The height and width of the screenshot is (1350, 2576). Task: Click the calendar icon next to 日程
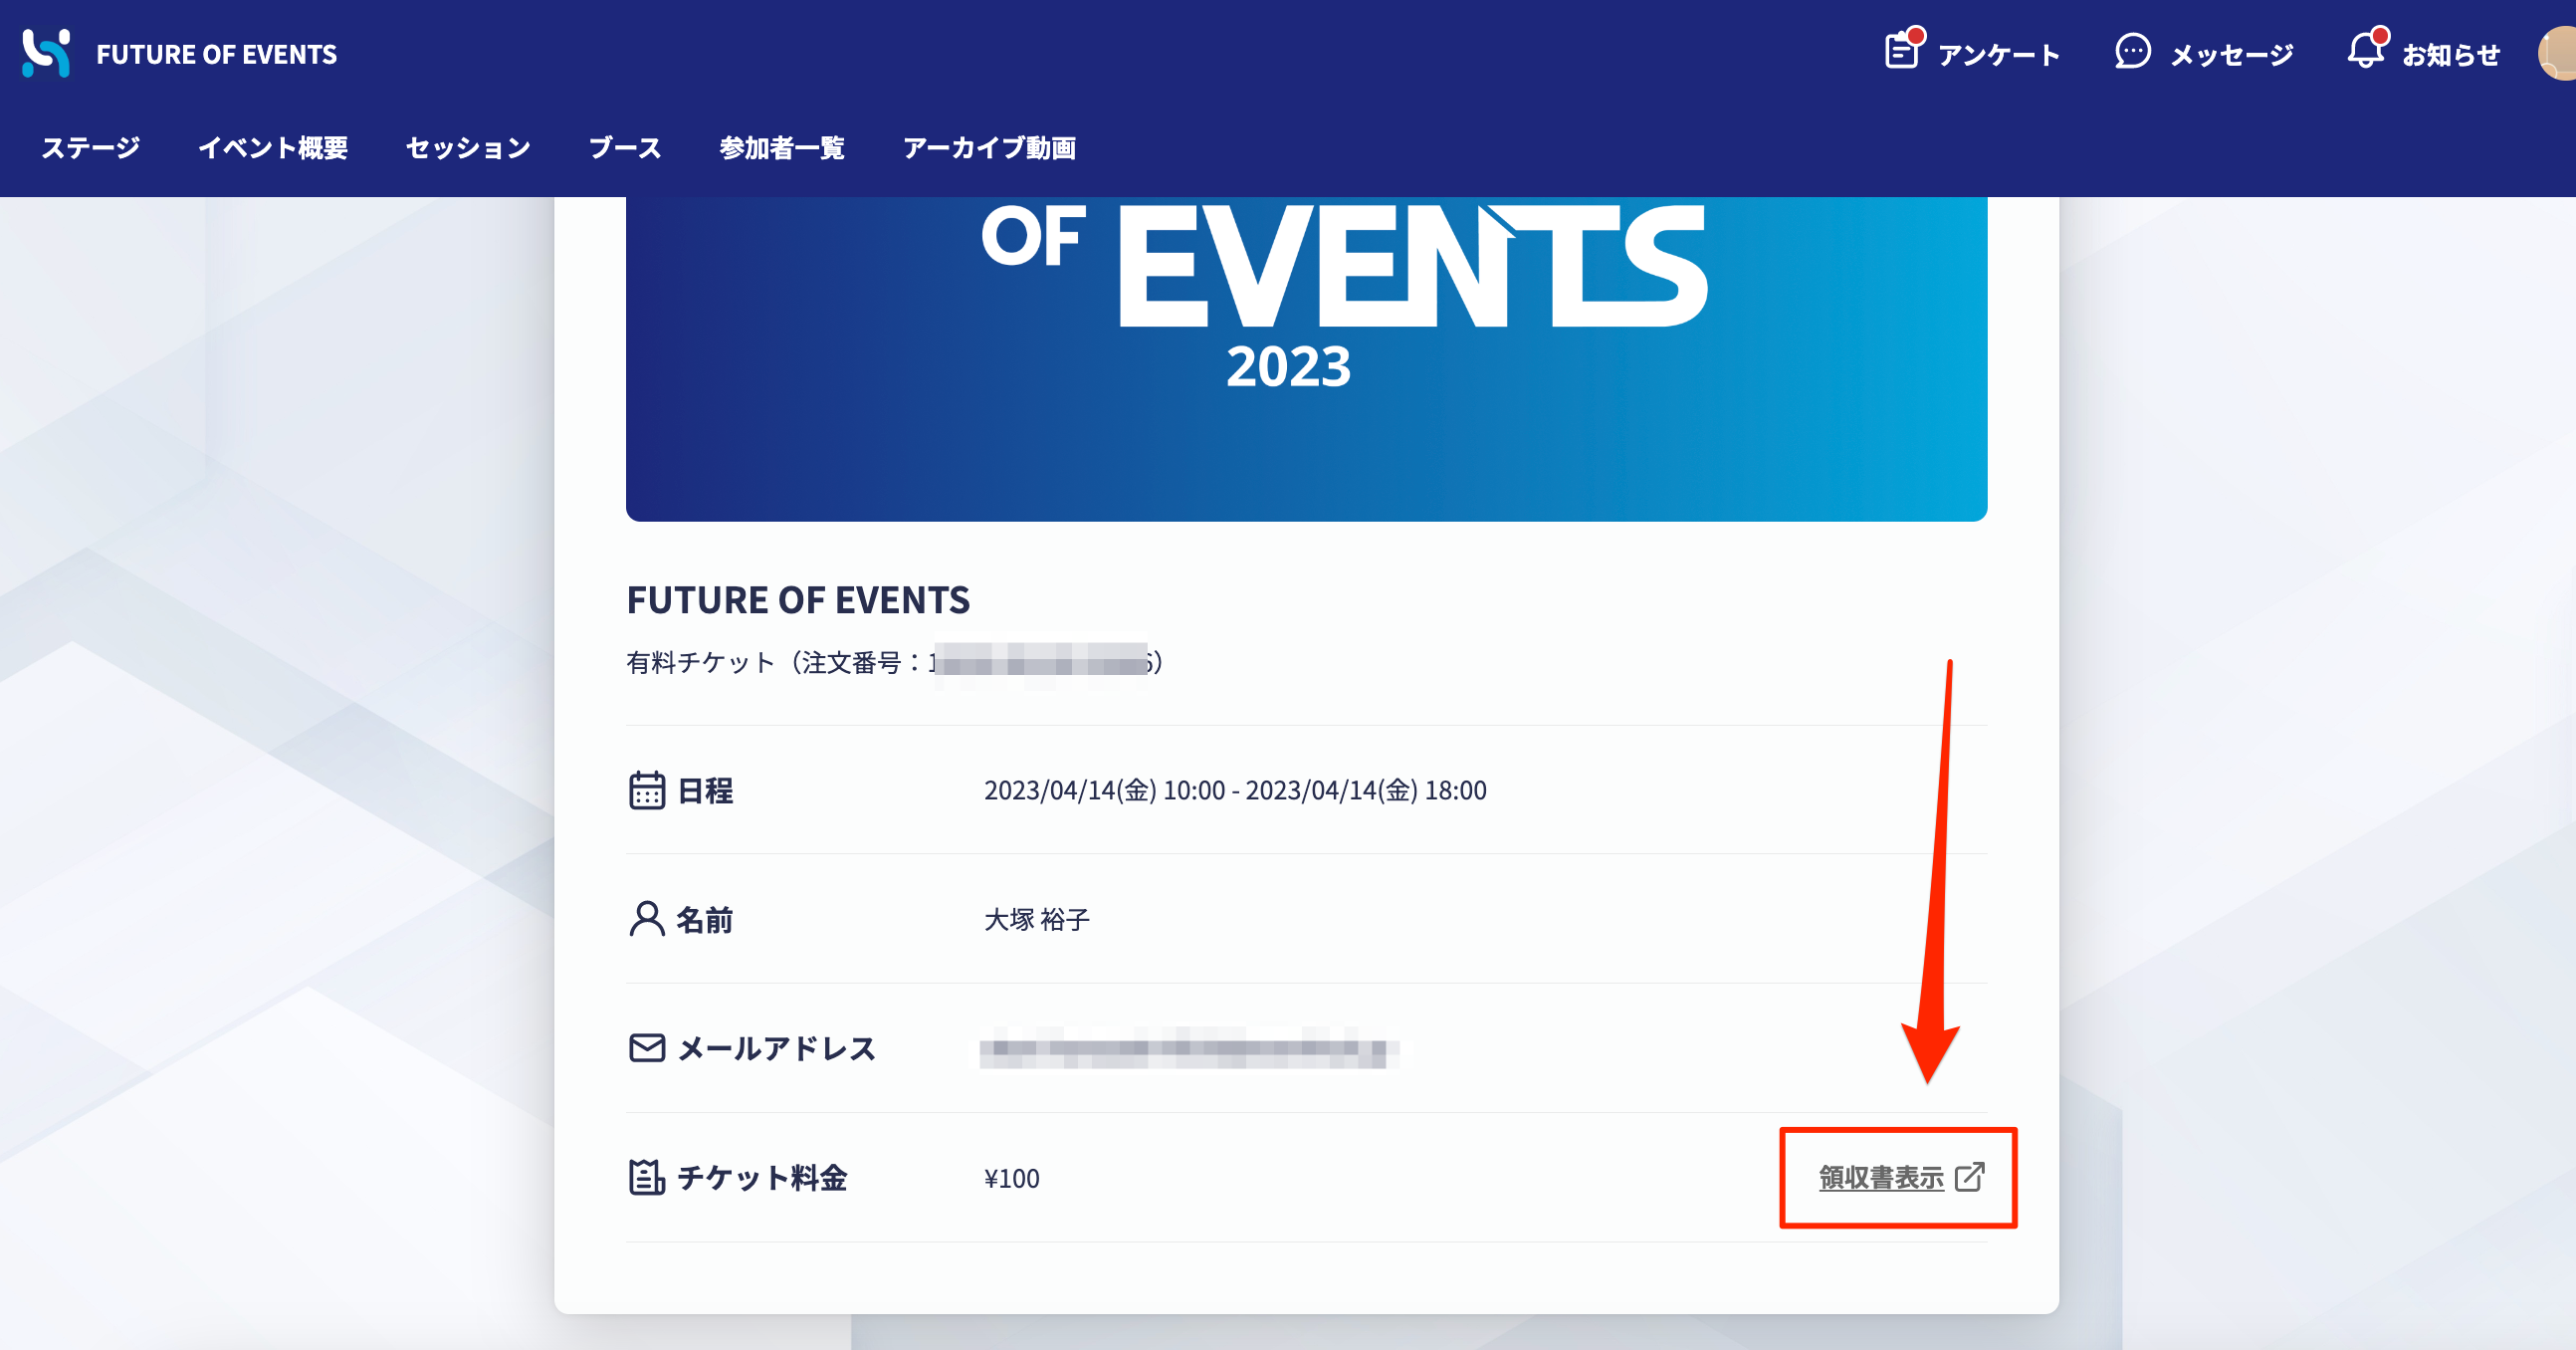coord(646,790)
